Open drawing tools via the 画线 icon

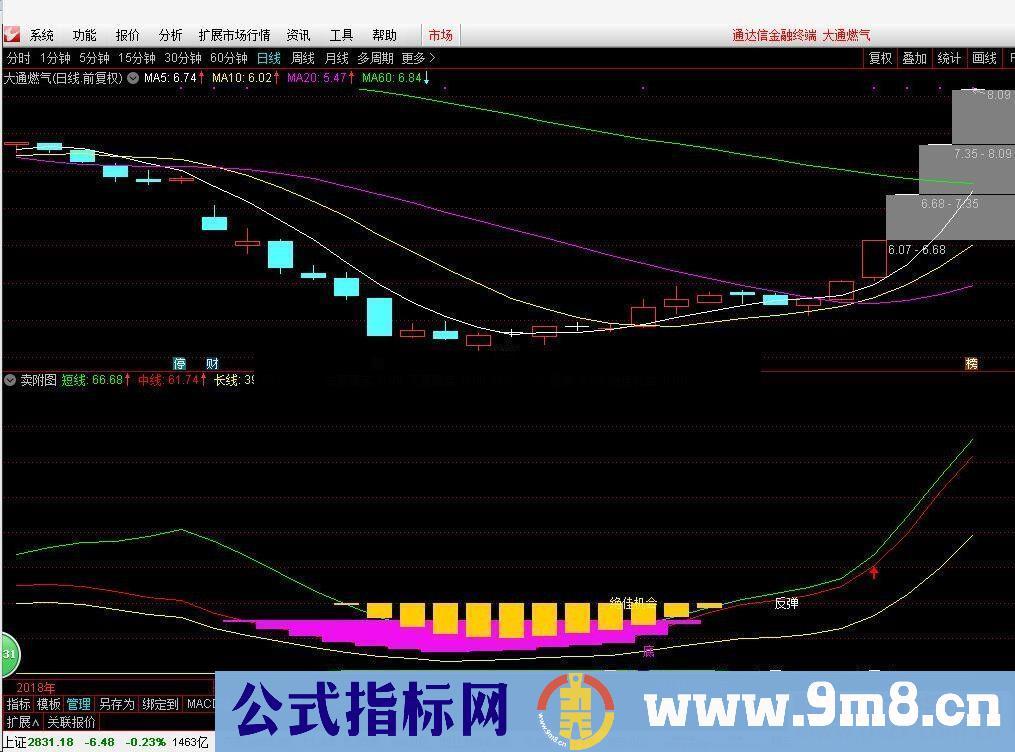pos(983,58)
